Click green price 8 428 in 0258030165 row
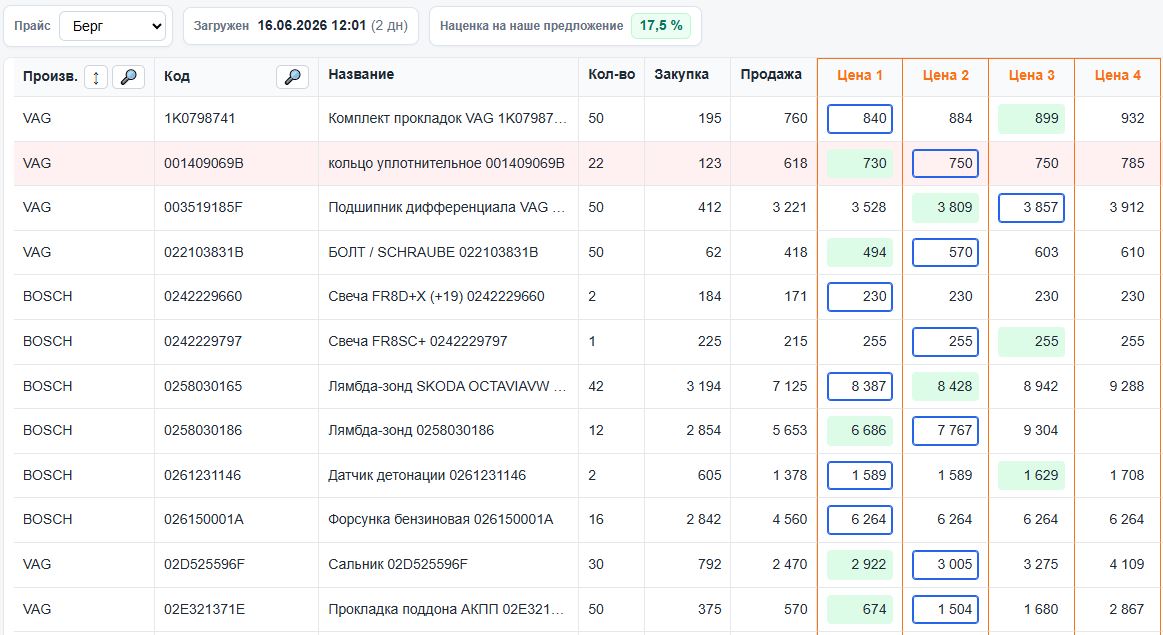This screenshot has width=1163, height=635. [946, 386]
